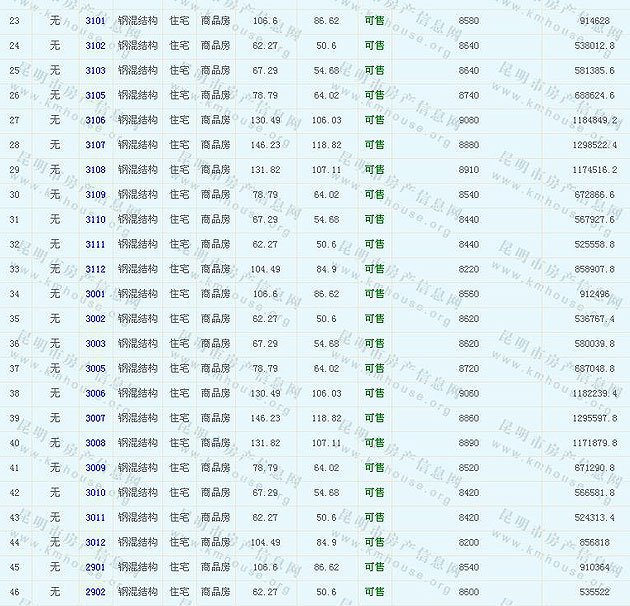
Task: Open room 2902 link
Action: click(95, 592)
